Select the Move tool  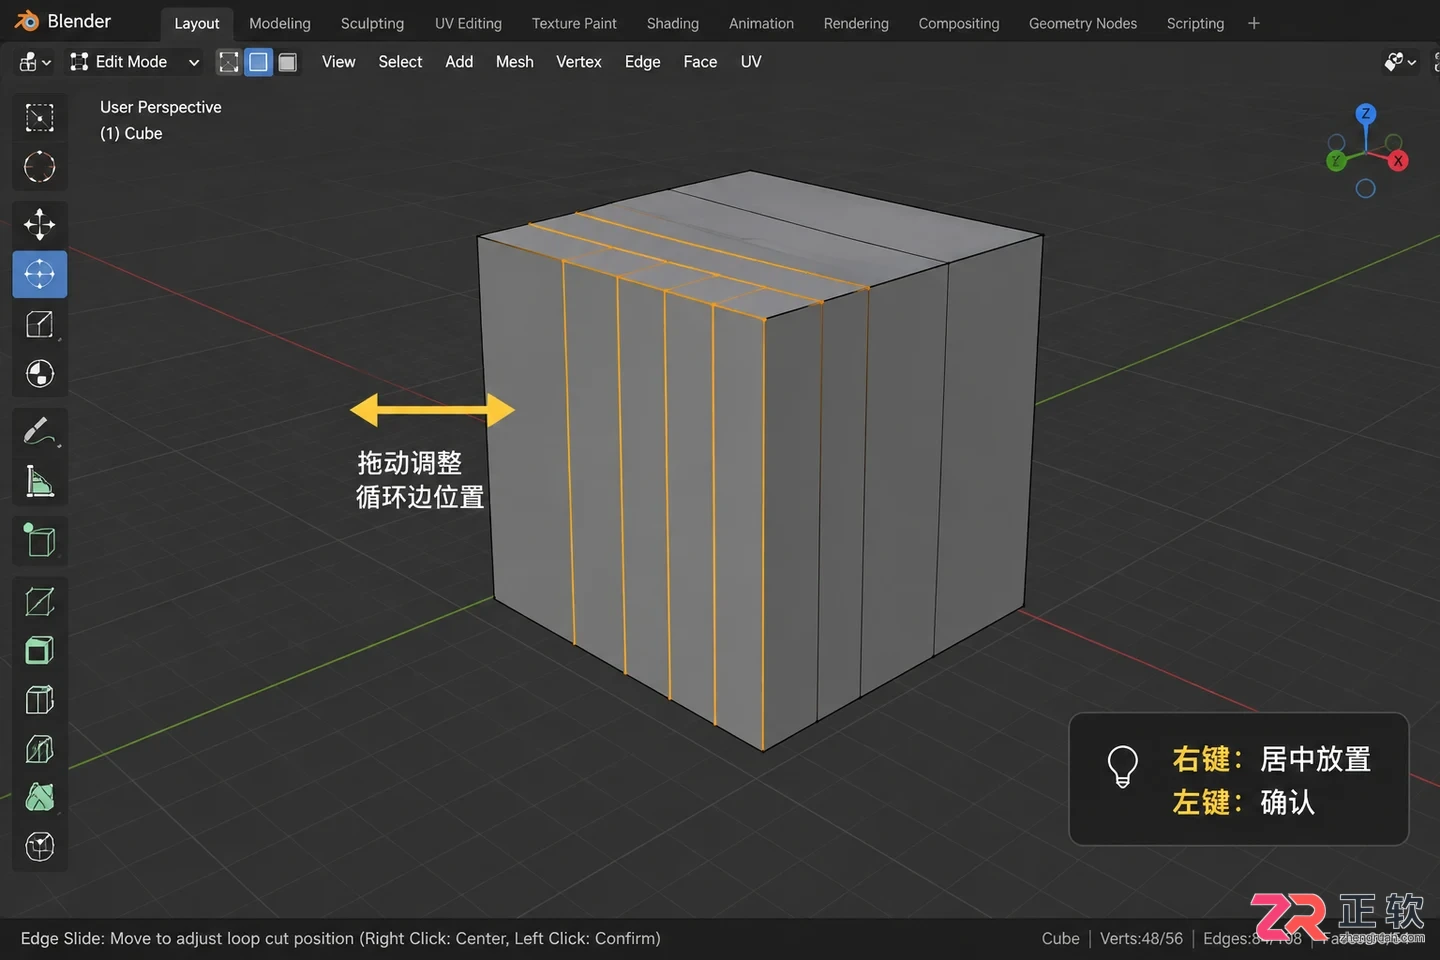(x=40, y=225)
